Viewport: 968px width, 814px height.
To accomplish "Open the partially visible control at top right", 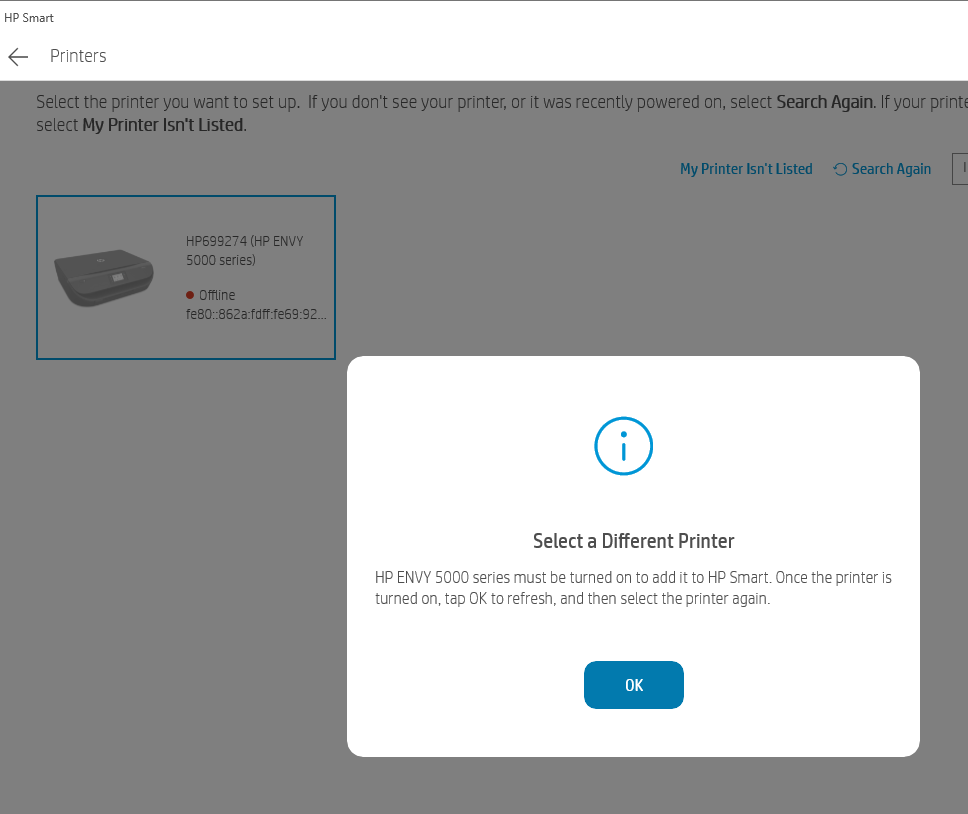I will pos(961,168).
